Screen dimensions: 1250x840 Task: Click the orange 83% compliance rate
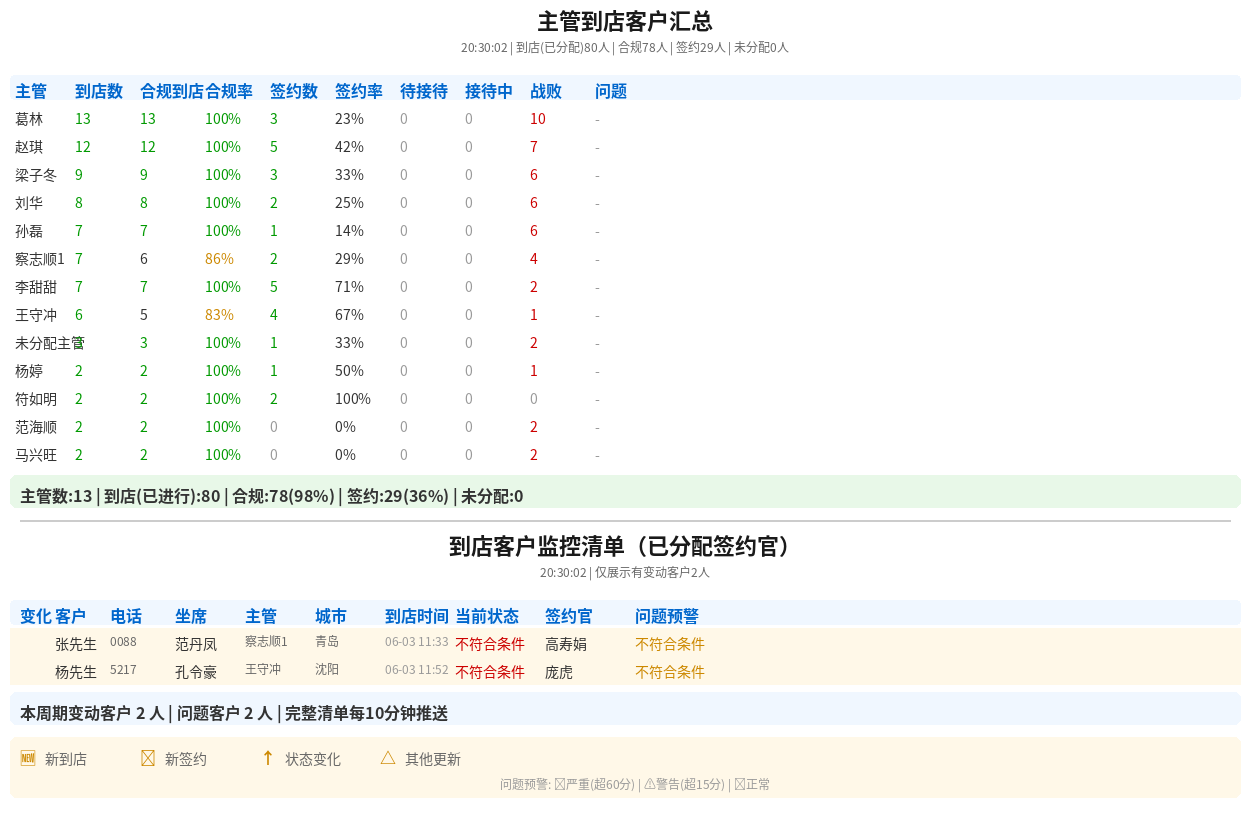[x=219, y=315]
